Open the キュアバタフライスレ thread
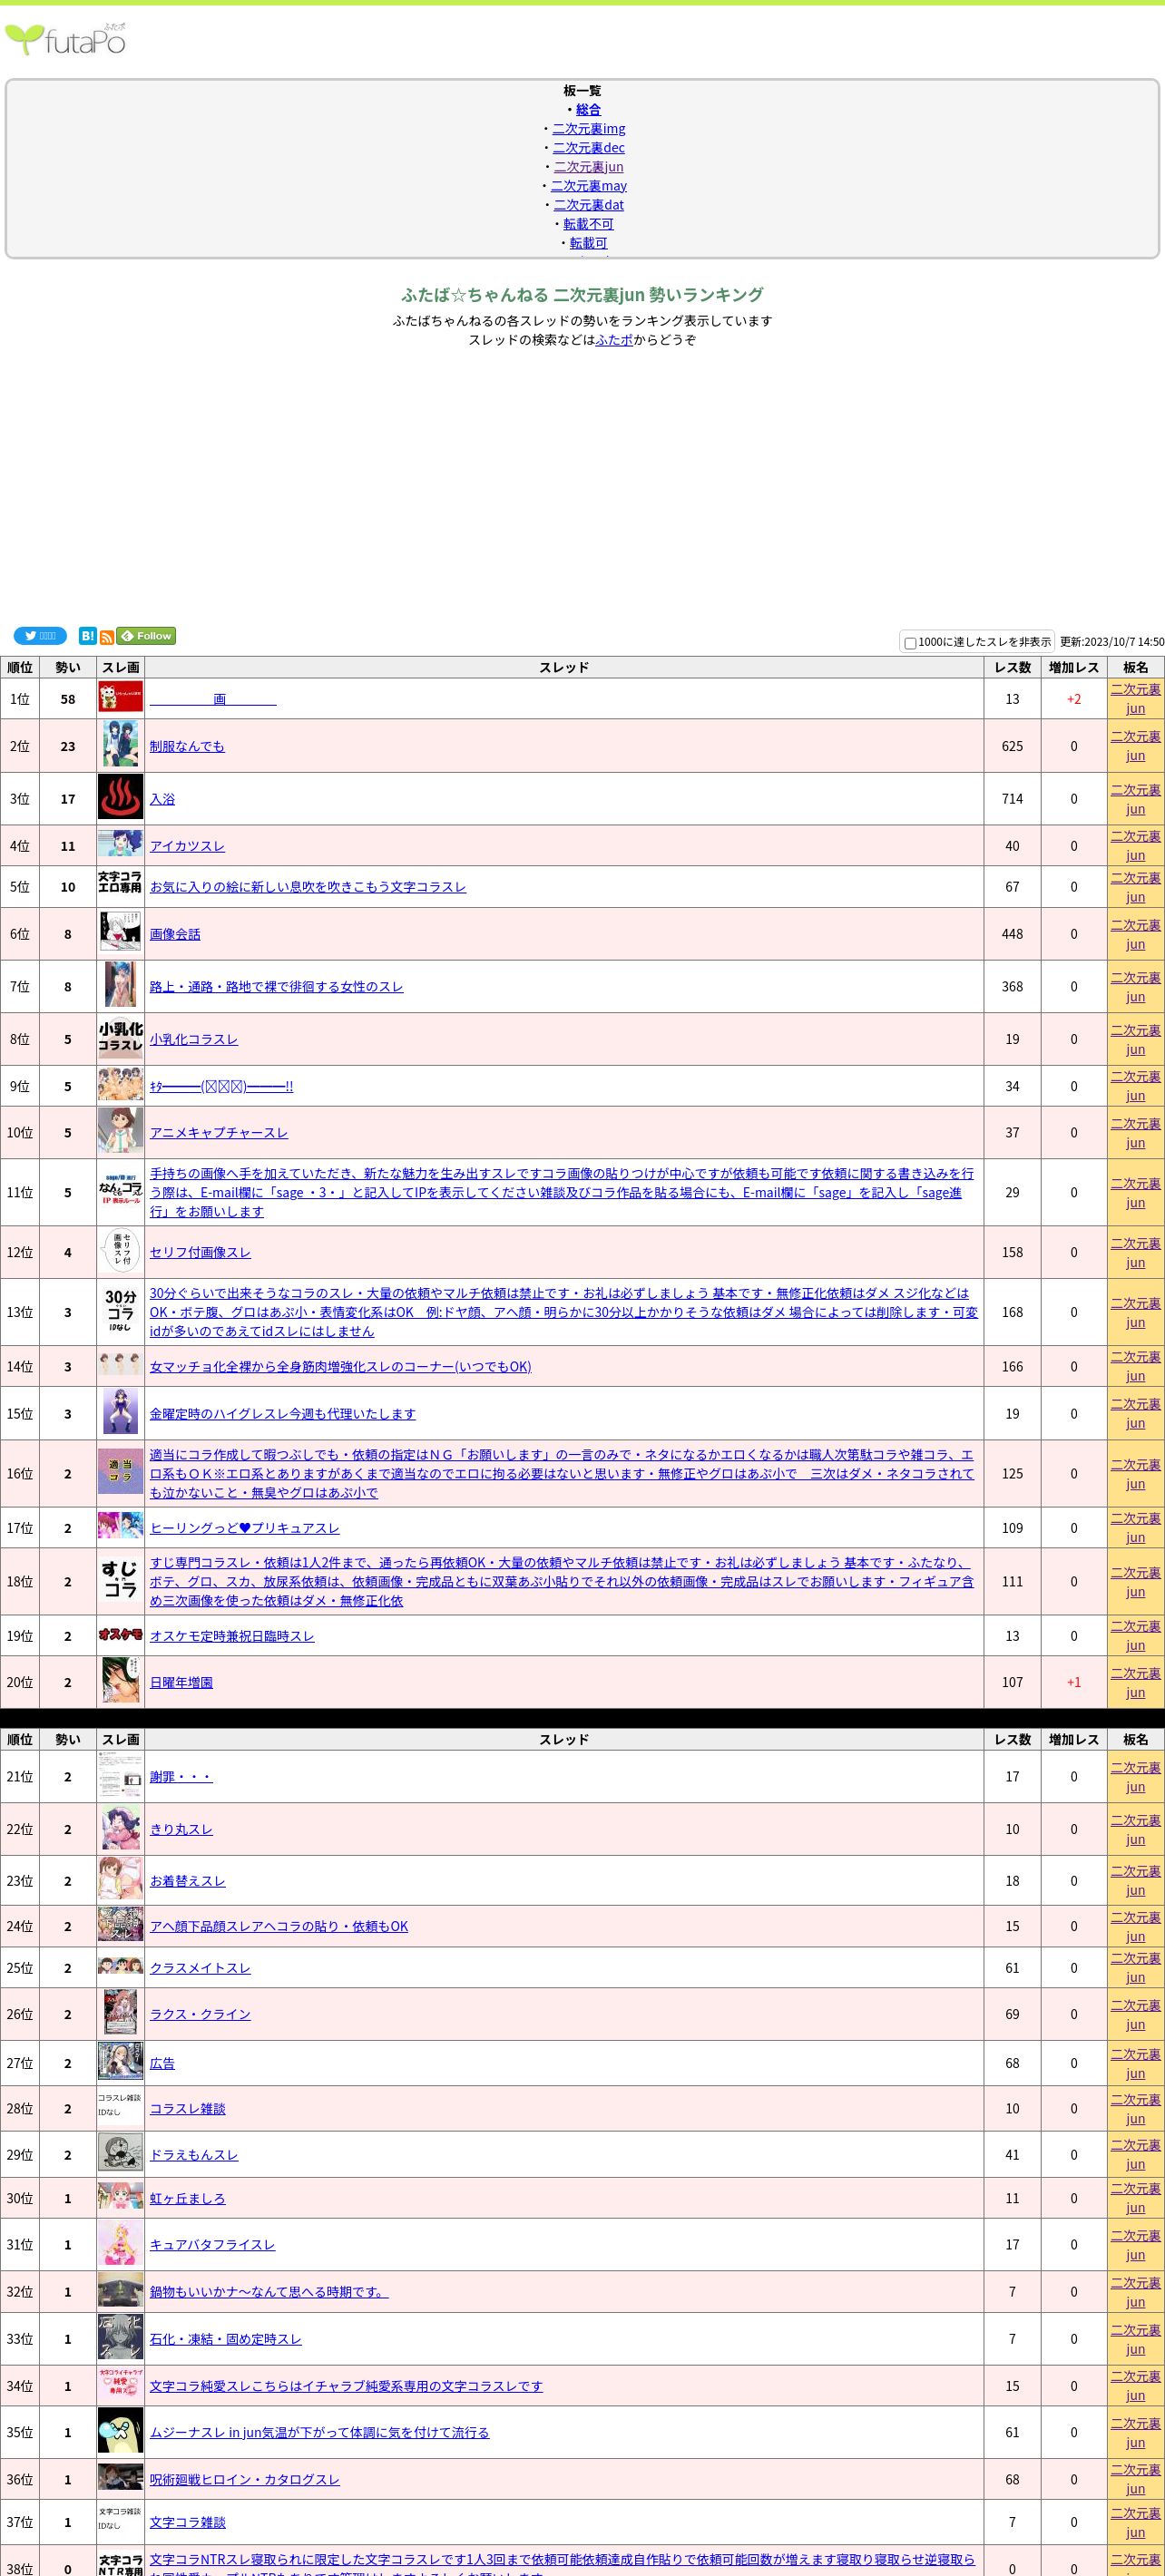The width and height of the screenshot is (1165, 2576). [x=212, y=2244]
